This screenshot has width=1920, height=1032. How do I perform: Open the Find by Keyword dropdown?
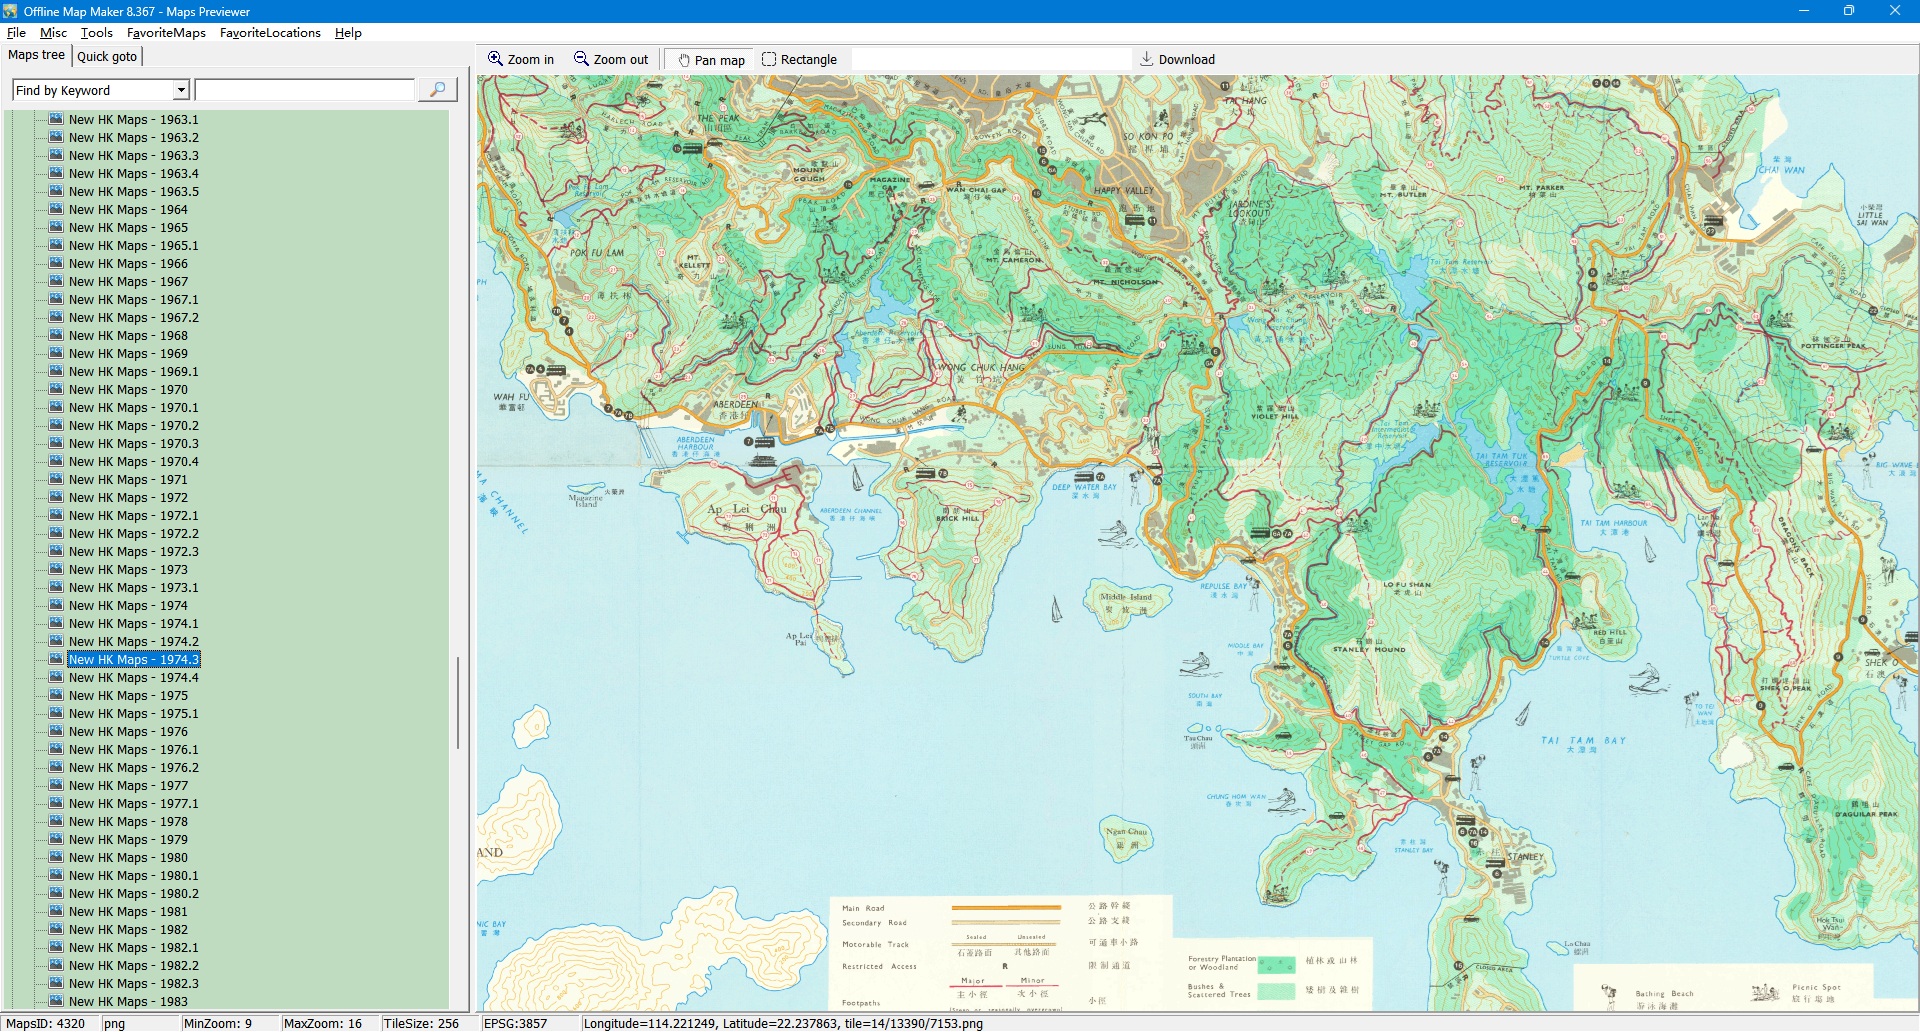(x=181, y=90)
